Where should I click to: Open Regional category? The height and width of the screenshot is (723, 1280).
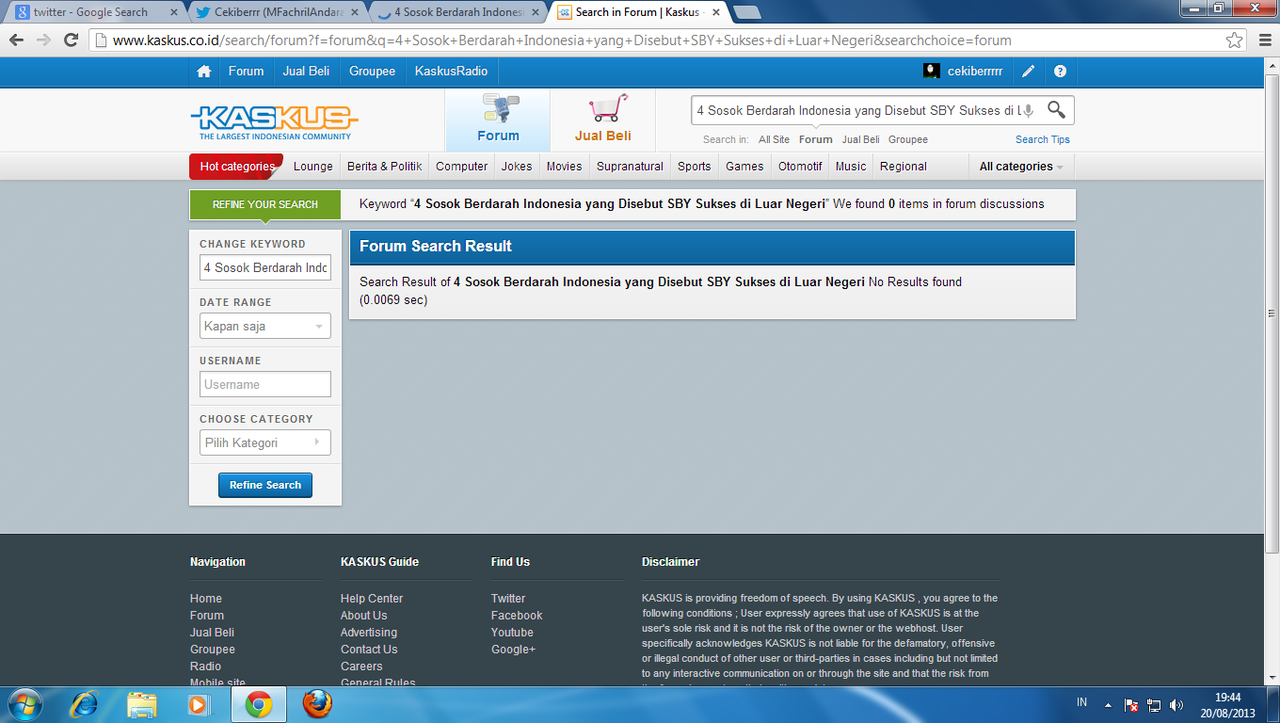pos(903,167)
